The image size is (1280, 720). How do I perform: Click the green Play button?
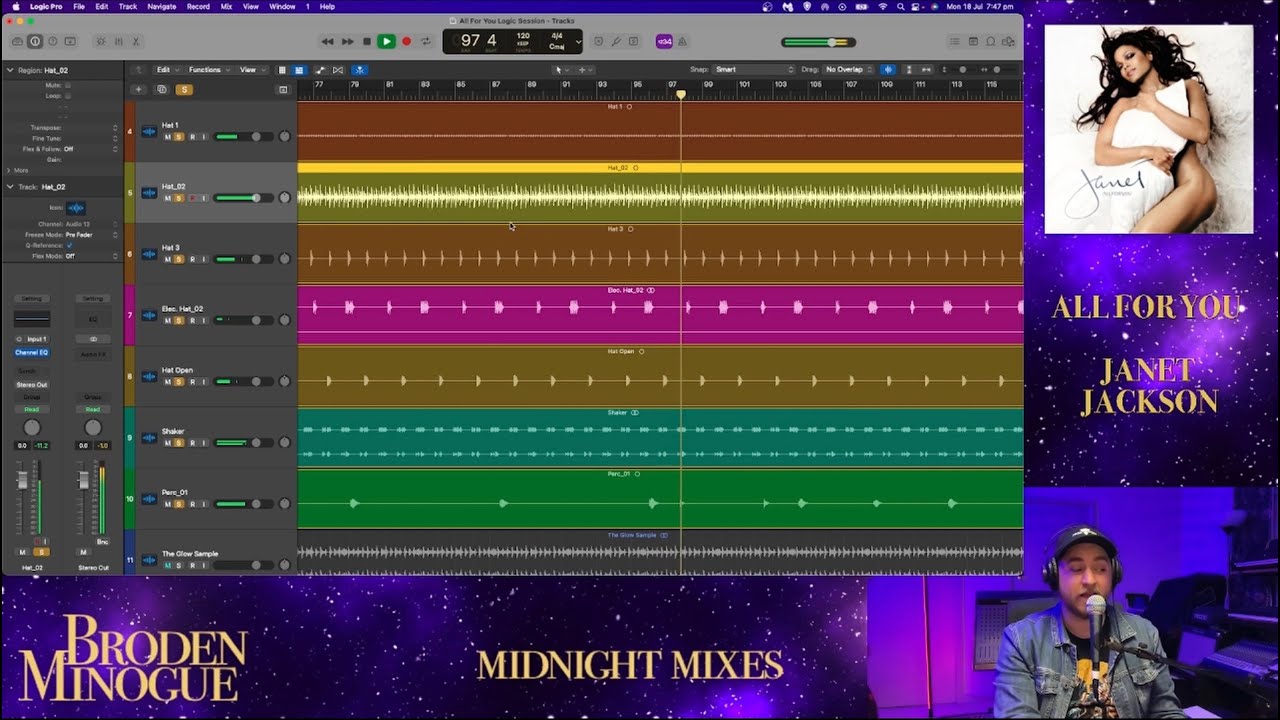coord(386,41)
